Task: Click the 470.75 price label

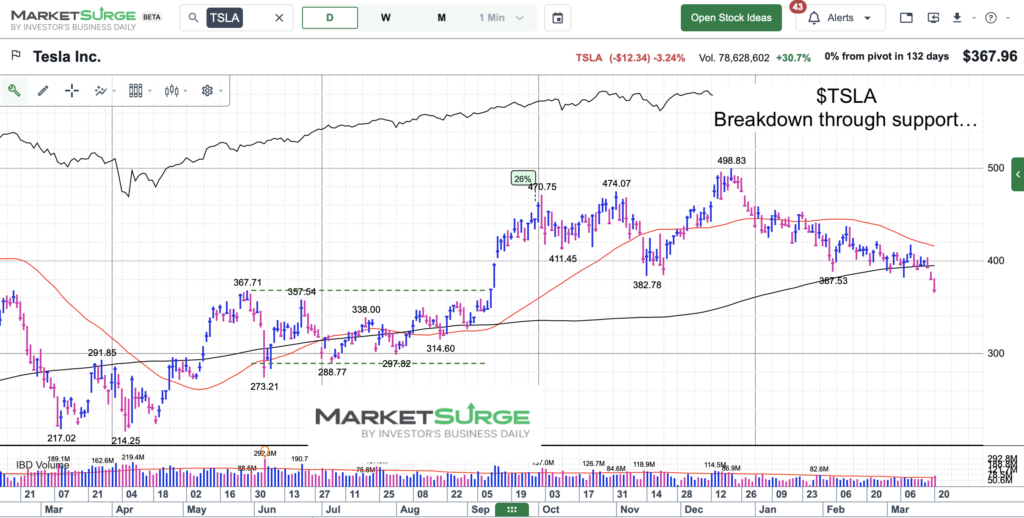Action: (542, 186)
